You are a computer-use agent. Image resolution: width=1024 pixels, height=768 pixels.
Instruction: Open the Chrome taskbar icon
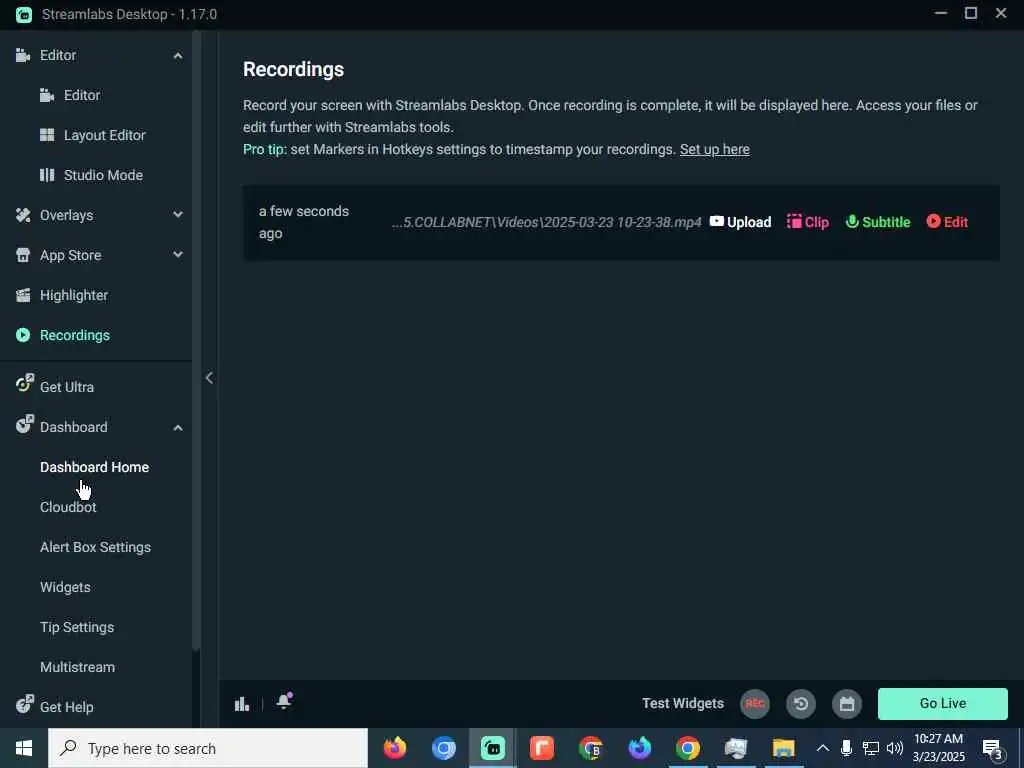pyautogui.click(x=687, y=748)
